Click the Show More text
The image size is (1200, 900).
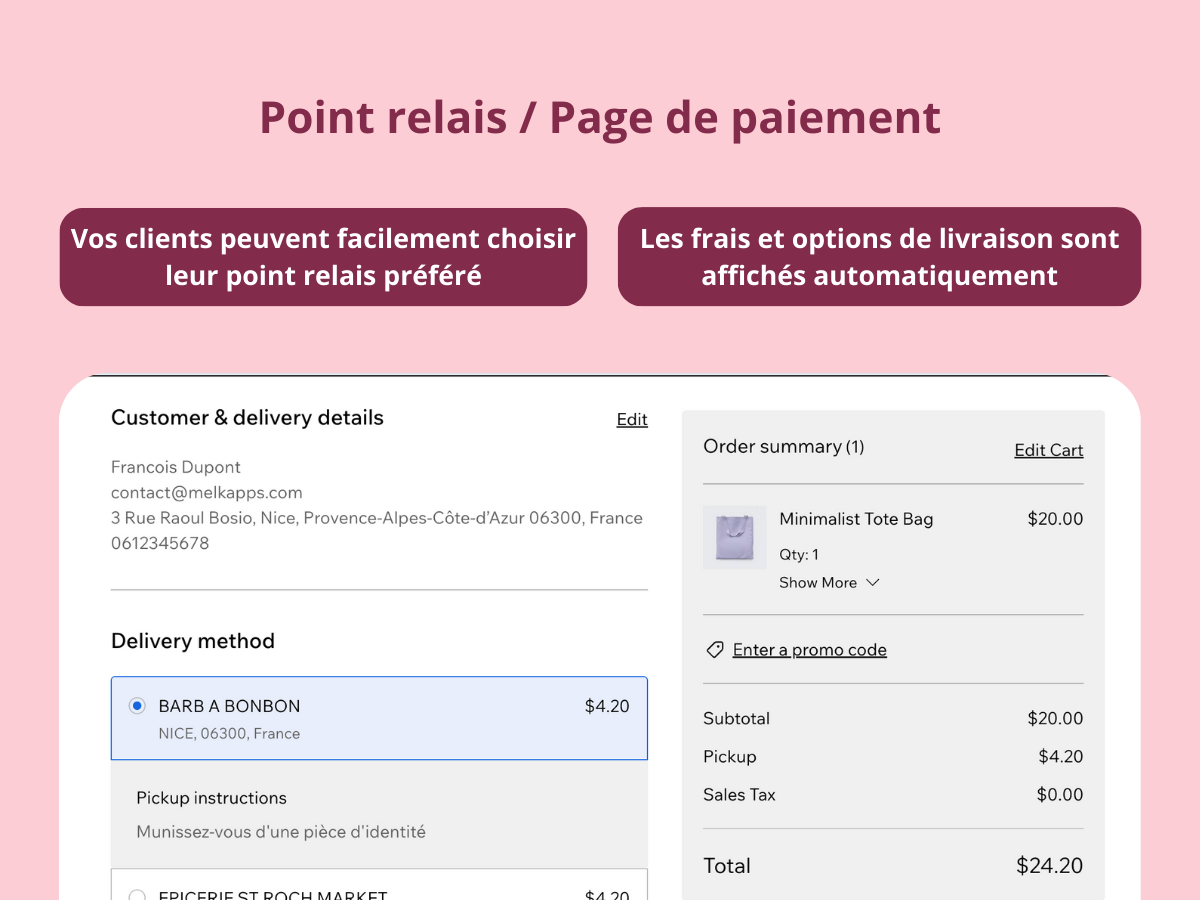point(817,583)
